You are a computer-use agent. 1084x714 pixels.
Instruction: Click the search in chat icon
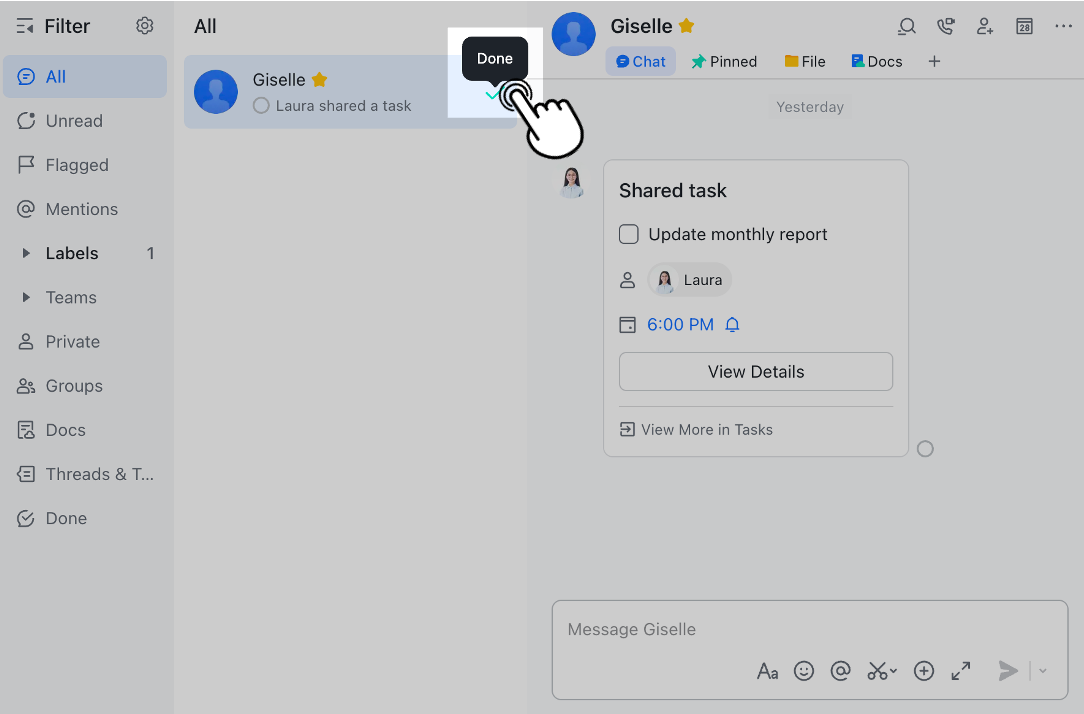coord(907,27)
